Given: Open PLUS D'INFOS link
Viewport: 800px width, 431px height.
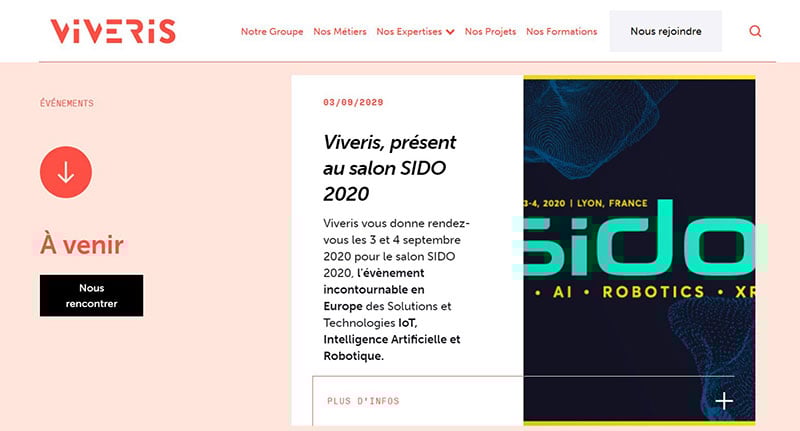Looking at the screenshot, I should click(363, 401).
